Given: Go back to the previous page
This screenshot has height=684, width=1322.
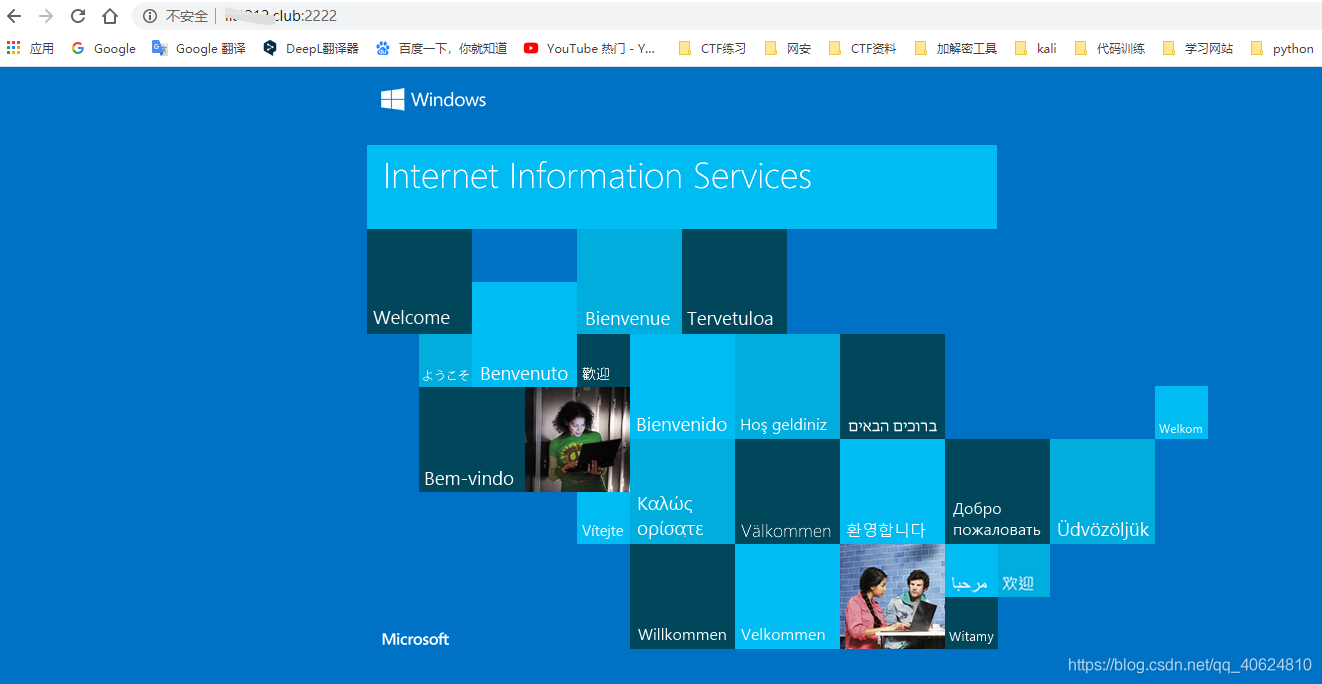Looking at the screenshot, I should point(14,16).
